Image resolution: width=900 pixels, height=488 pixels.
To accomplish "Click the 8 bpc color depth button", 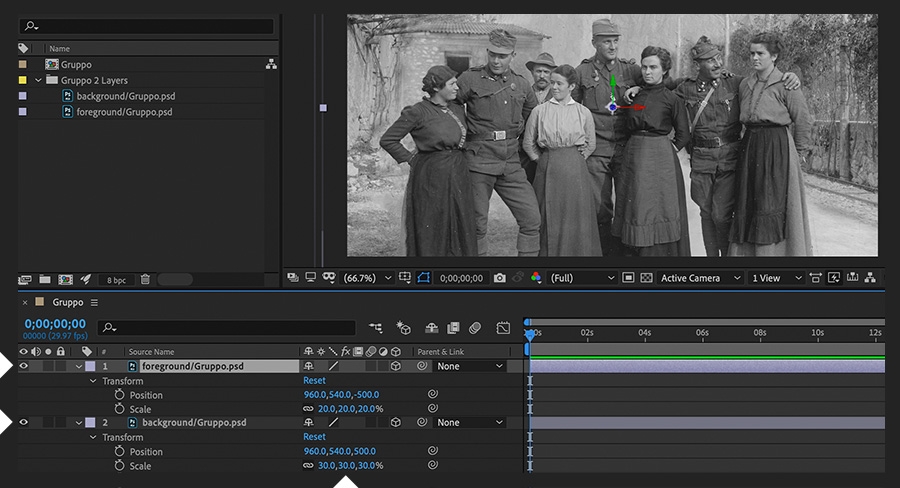I will coord(117,280).
